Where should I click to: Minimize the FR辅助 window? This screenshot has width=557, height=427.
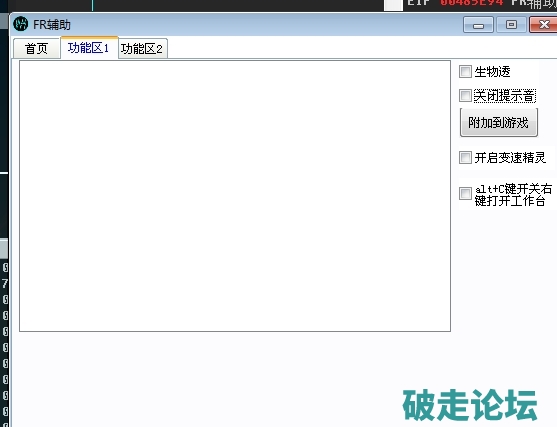[478, 25]
